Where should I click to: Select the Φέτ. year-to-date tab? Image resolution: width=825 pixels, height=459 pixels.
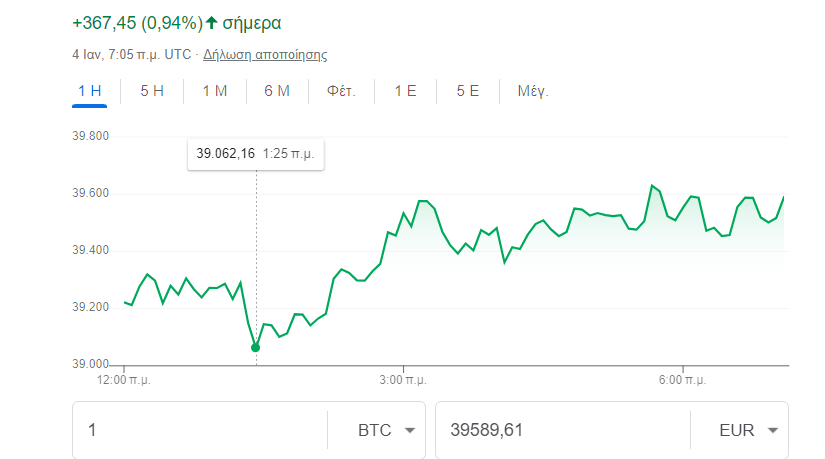(341, 91)
